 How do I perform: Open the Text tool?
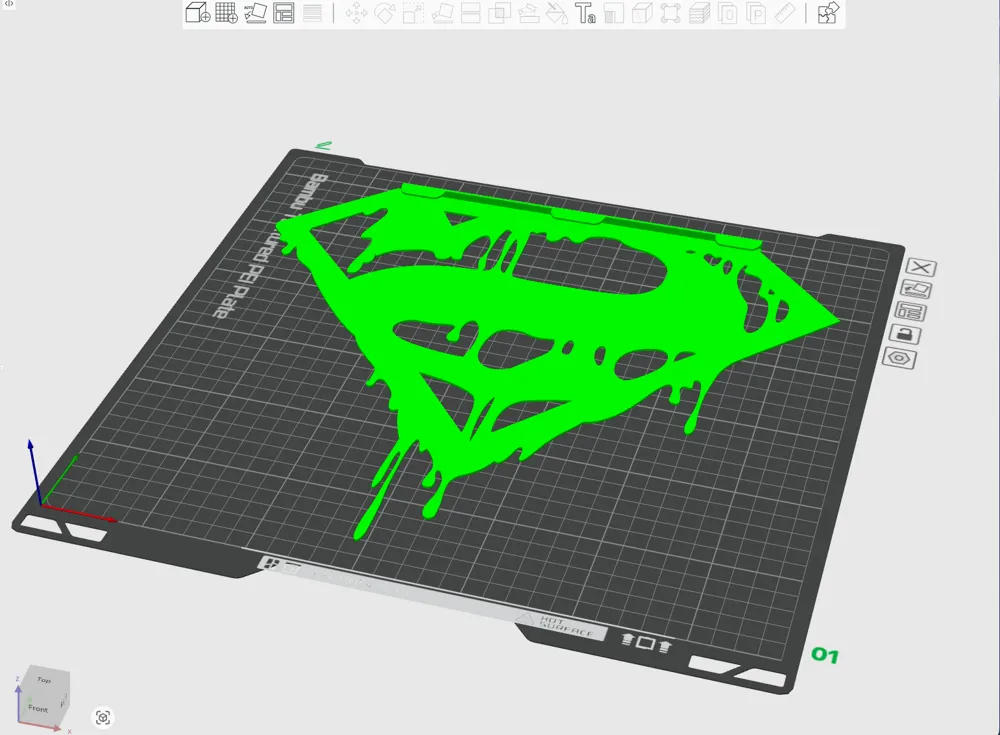point(586,13)
